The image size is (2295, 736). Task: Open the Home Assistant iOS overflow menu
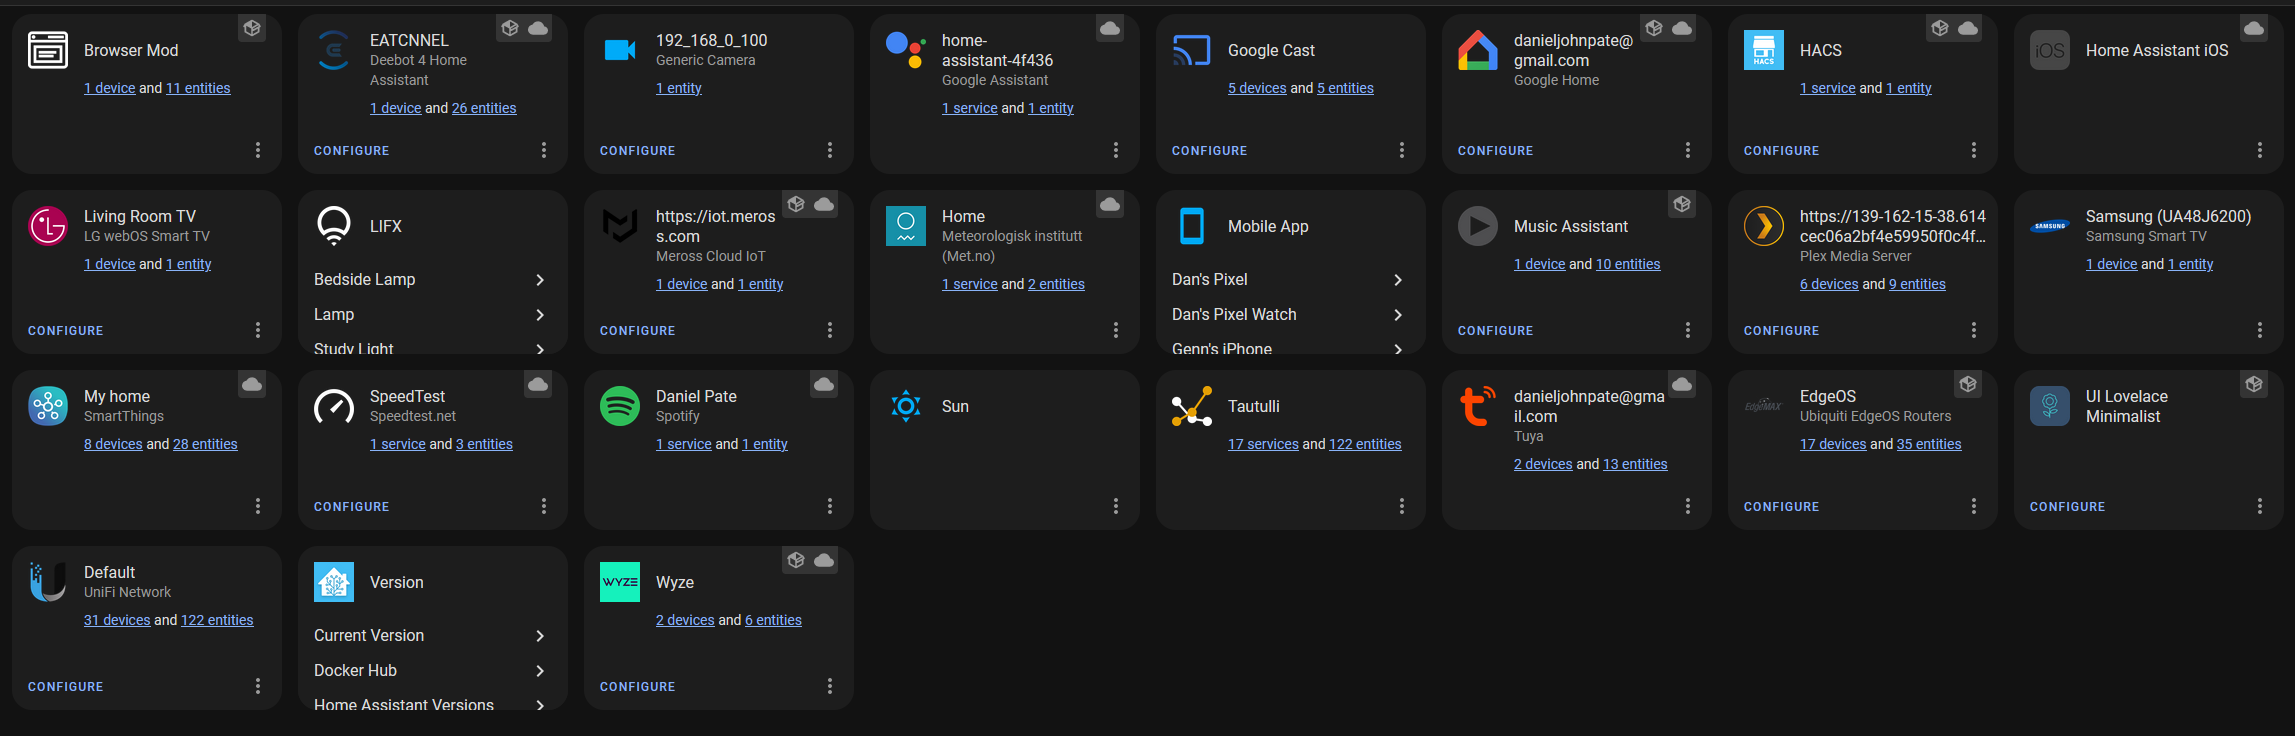click(2260, 150)
